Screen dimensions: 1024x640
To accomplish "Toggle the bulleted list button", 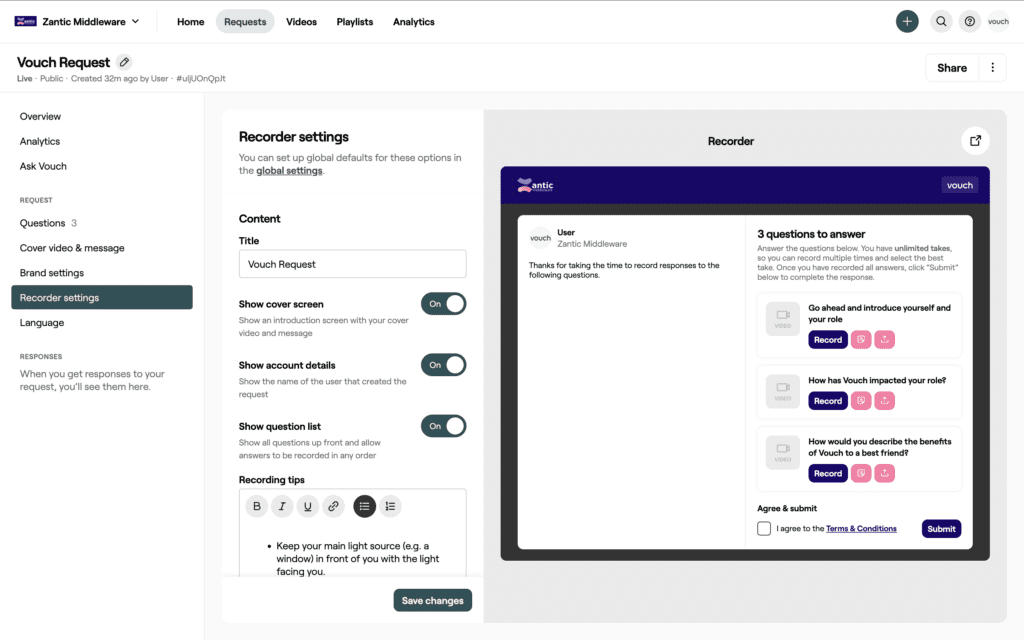I will tap(364, 506).
